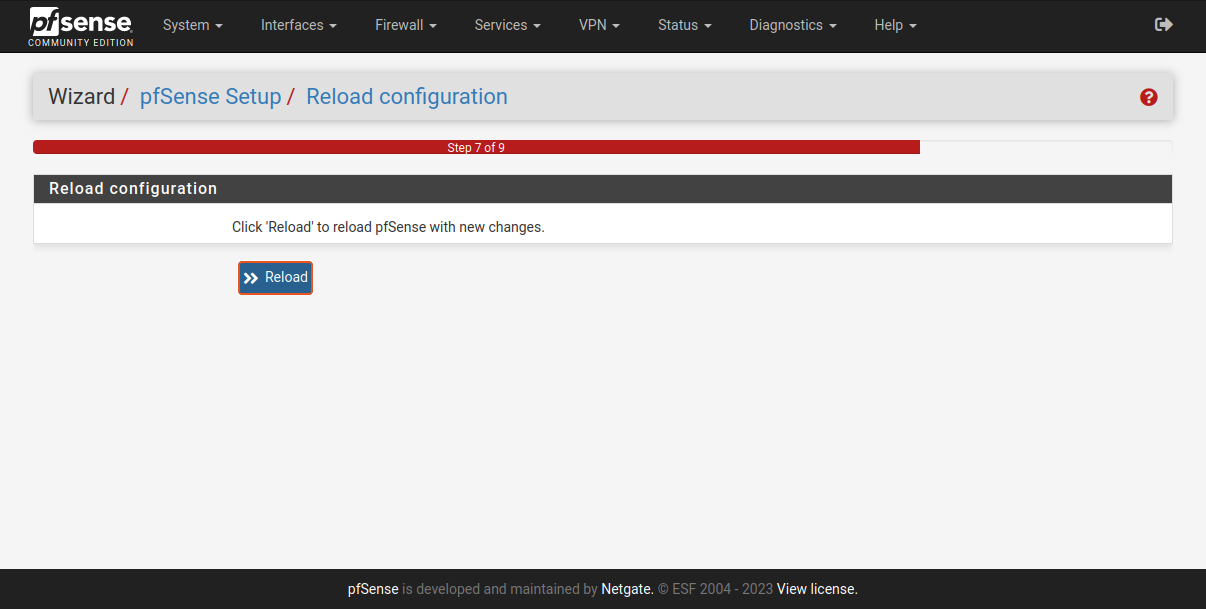Click the Reload configuration panel heading
The image size is (1206, 609).
(x=602, y=189)
